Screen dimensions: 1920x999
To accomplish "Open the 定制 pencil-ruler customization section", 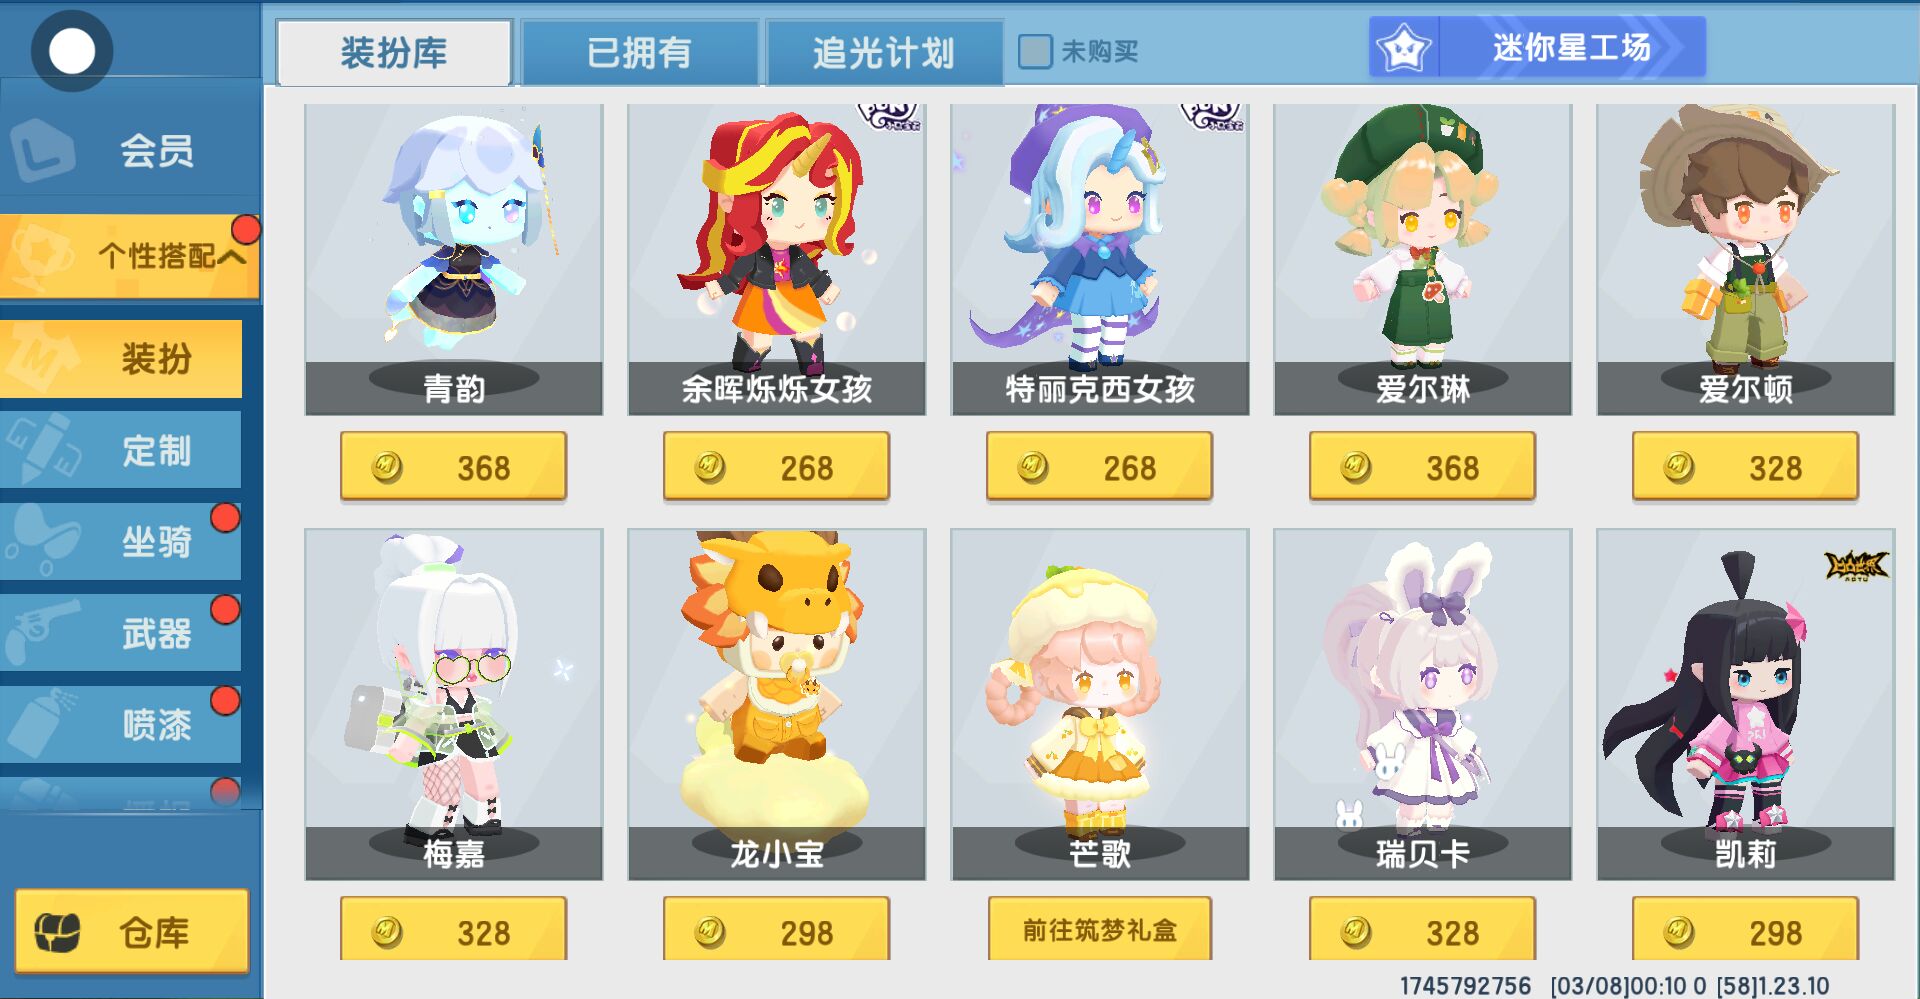I will pos(121,450).
